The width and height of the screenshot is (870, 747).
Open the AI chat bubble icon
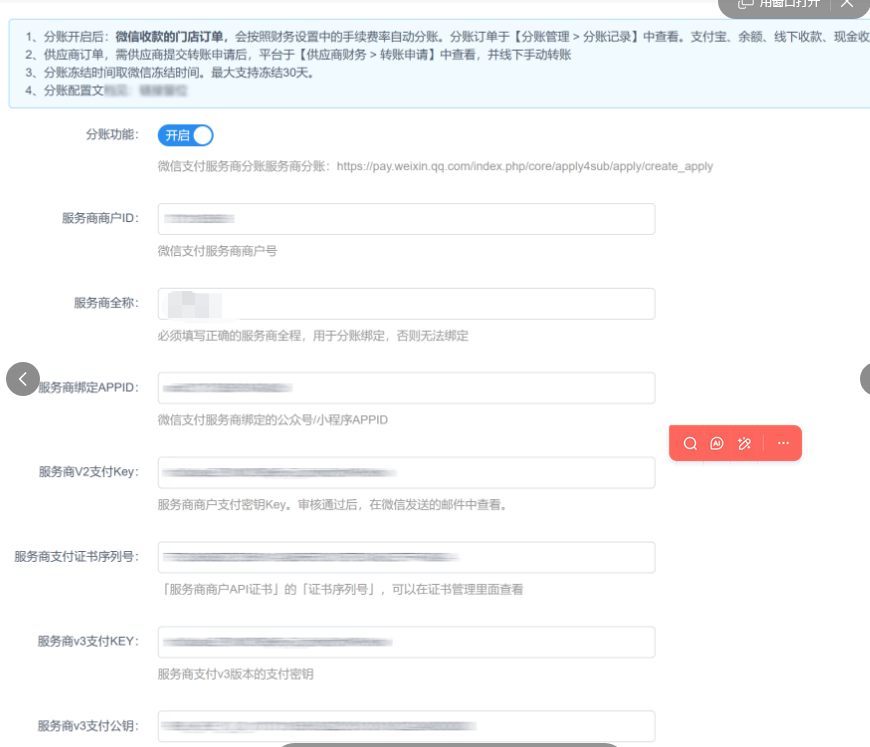717,443
